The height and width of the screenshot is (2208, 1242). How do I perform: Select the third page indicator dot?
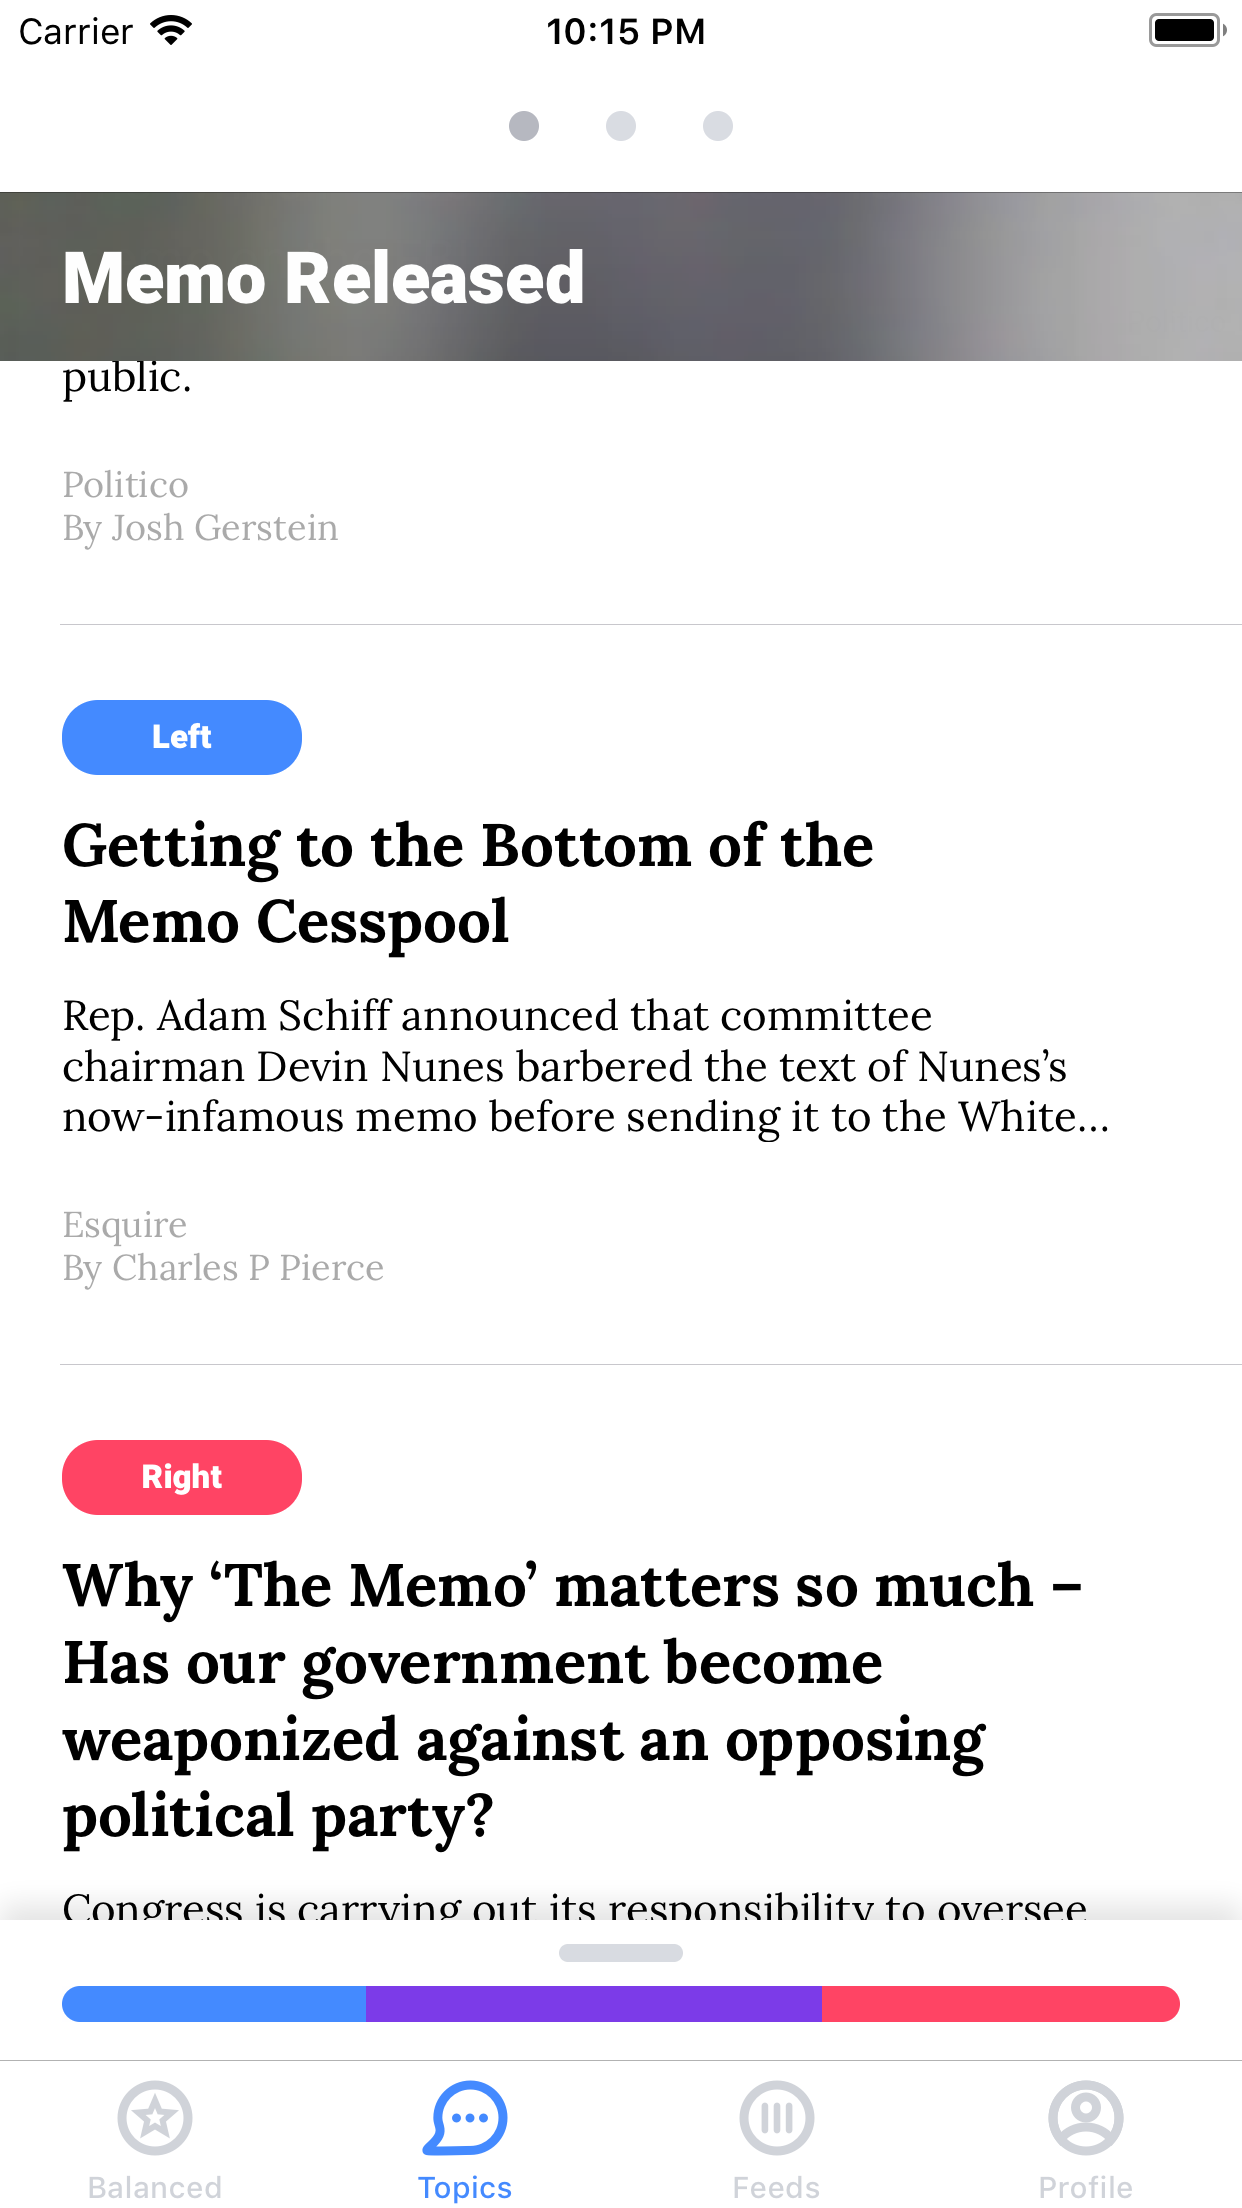pos(716,127)
